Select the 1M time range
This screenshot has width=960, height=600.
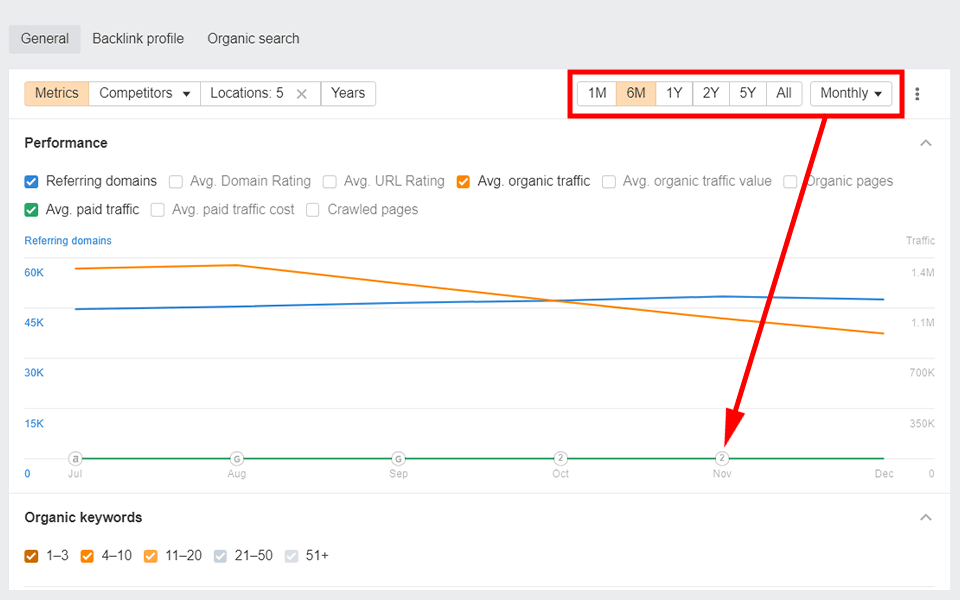coord(597,93)
